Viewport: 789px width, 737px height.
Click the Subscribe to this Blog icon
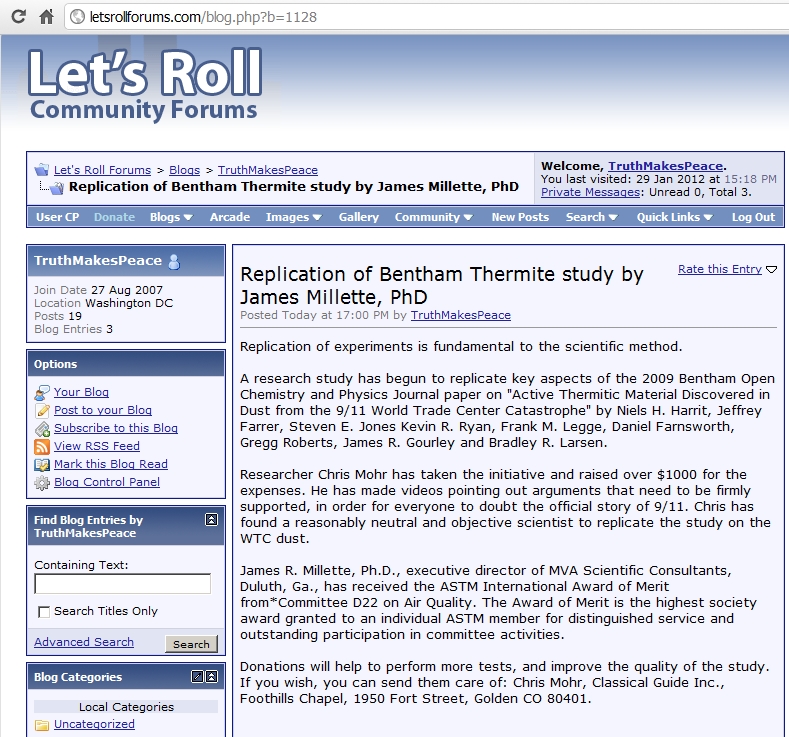42,429
